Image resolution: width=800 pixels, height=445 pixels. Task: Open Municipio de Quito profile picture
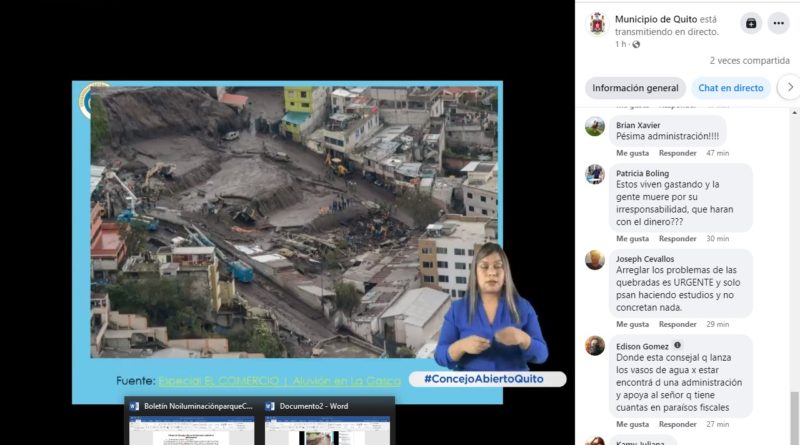coord(597,23)
